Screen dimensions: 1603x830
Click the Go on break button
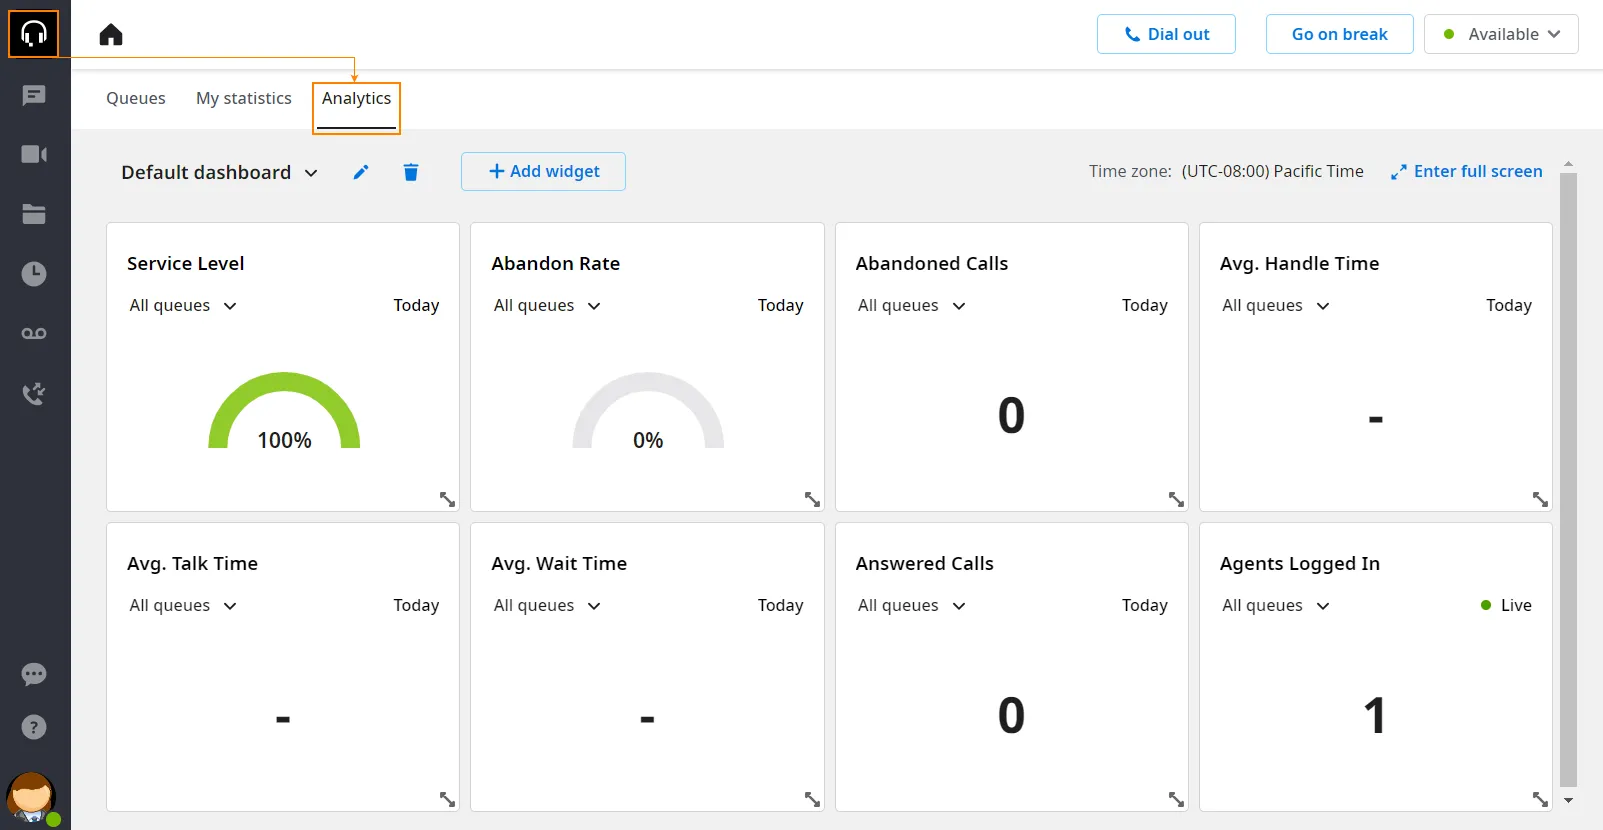tap(1340, 34)
